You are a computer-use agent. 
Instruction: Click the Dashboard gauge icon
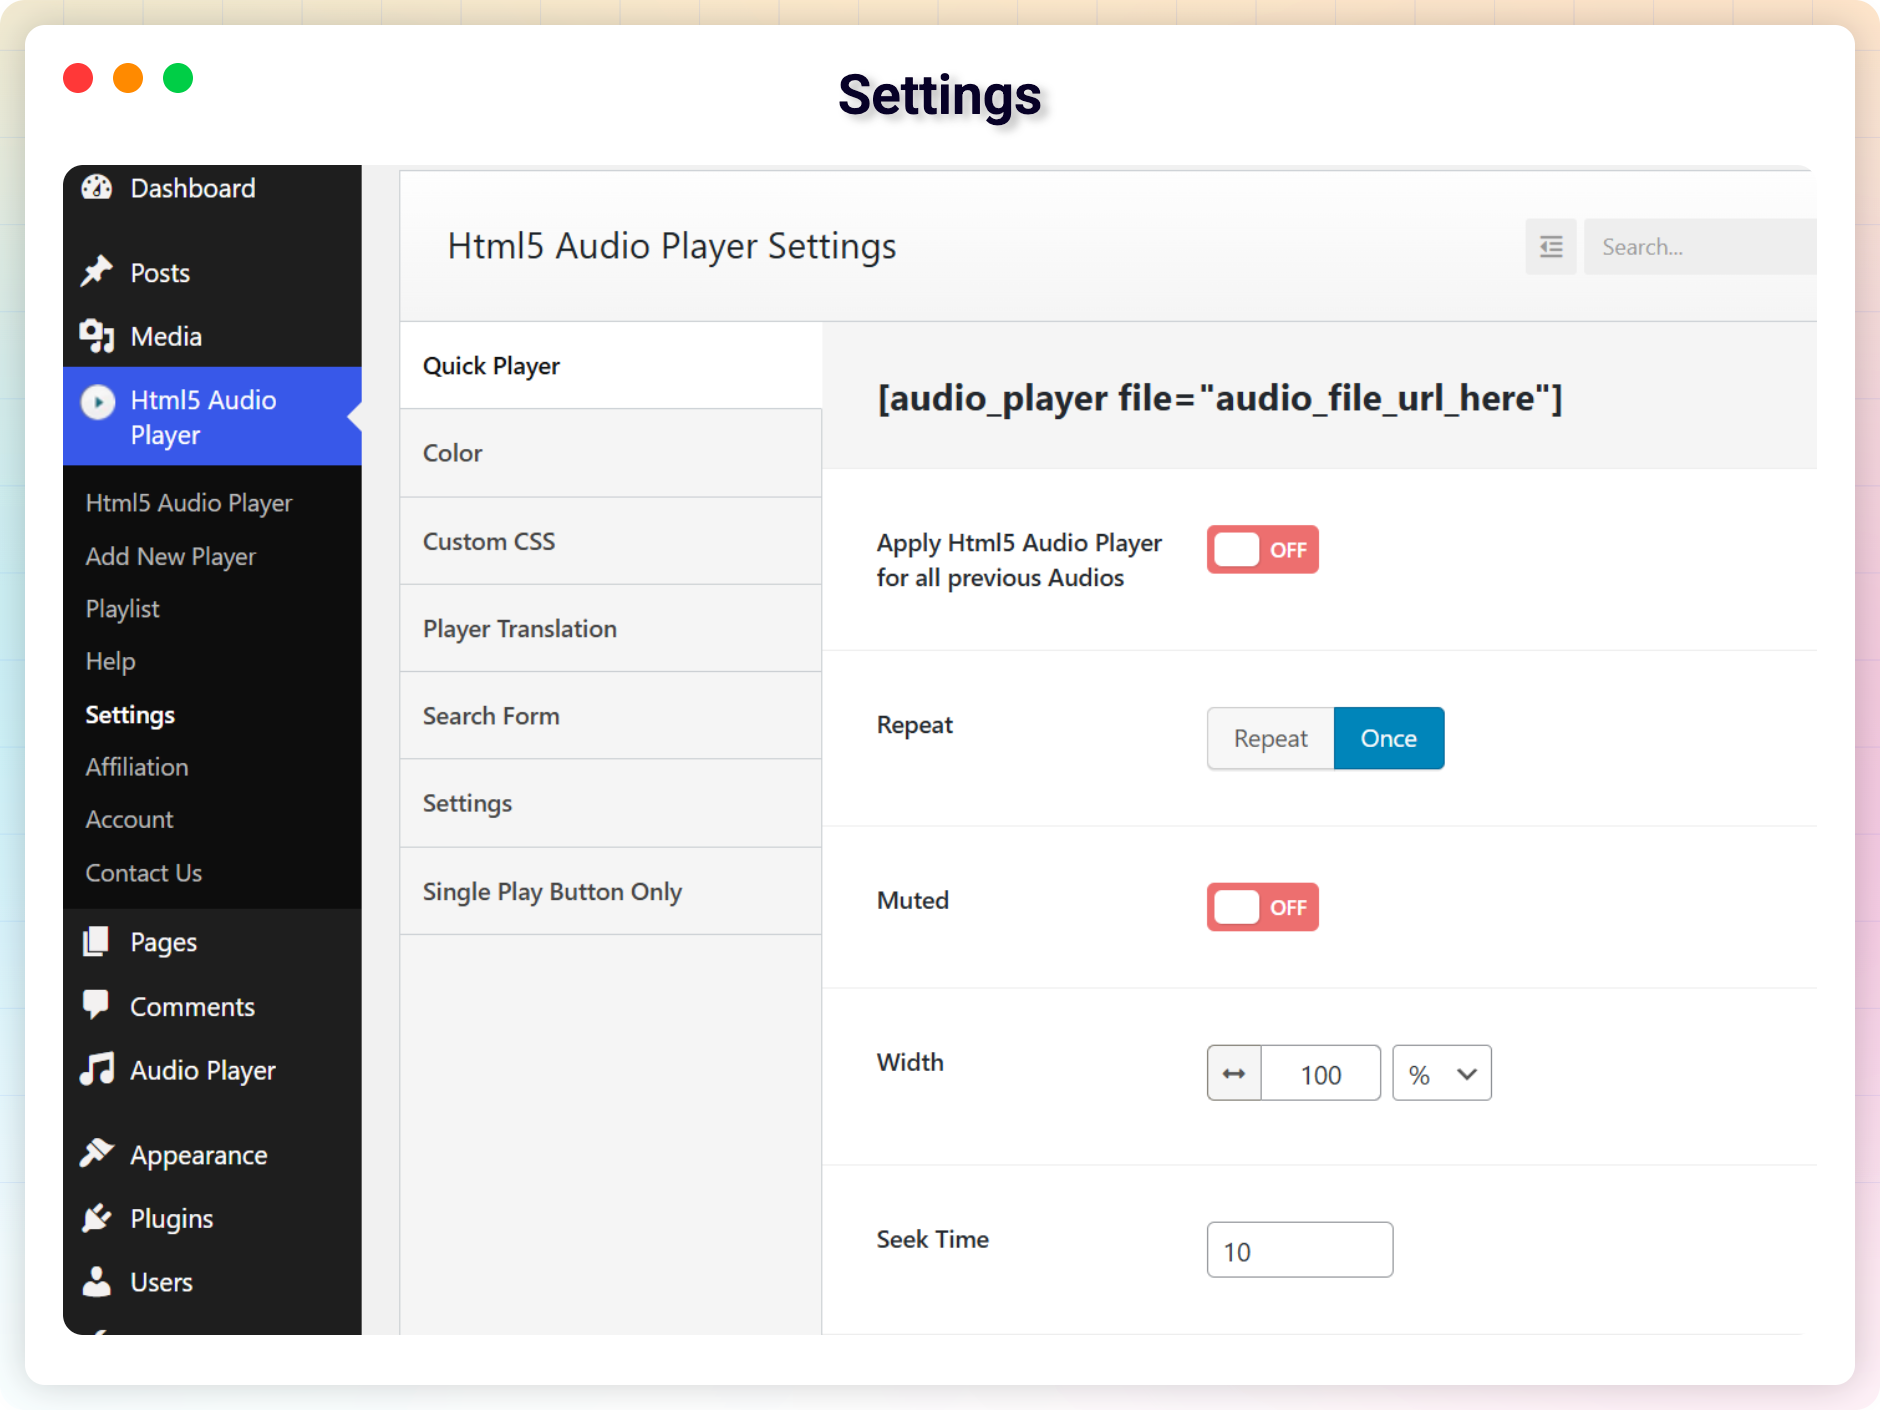click(x=97, y=187)
